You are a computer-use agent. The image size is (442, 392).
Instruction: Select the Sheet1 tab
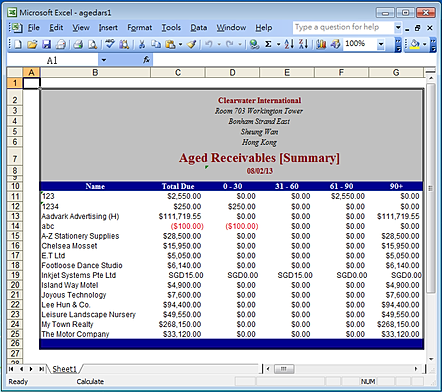point(64,369)
